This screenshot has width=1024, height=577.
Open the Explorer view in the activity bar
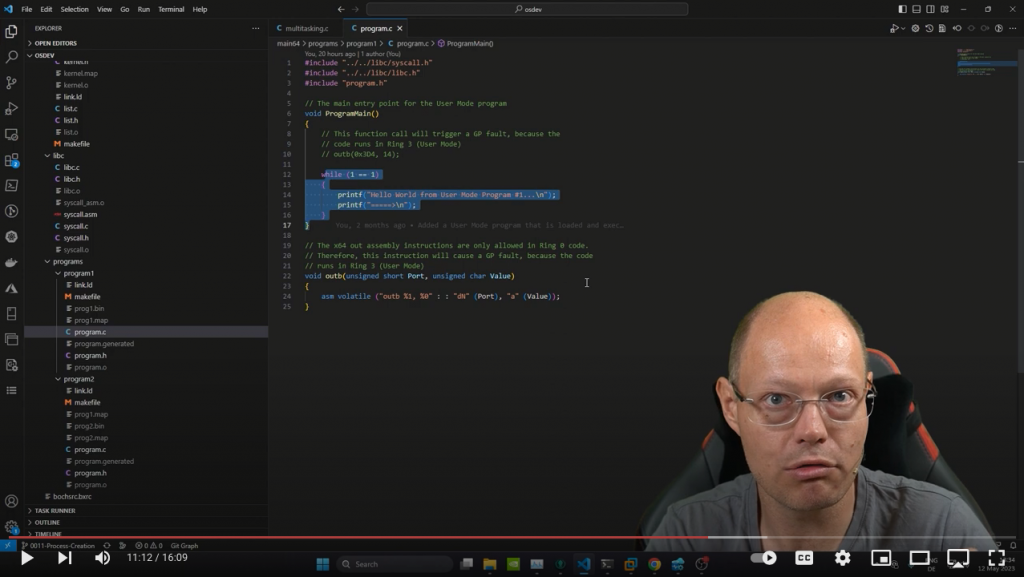tap(11, 31)
